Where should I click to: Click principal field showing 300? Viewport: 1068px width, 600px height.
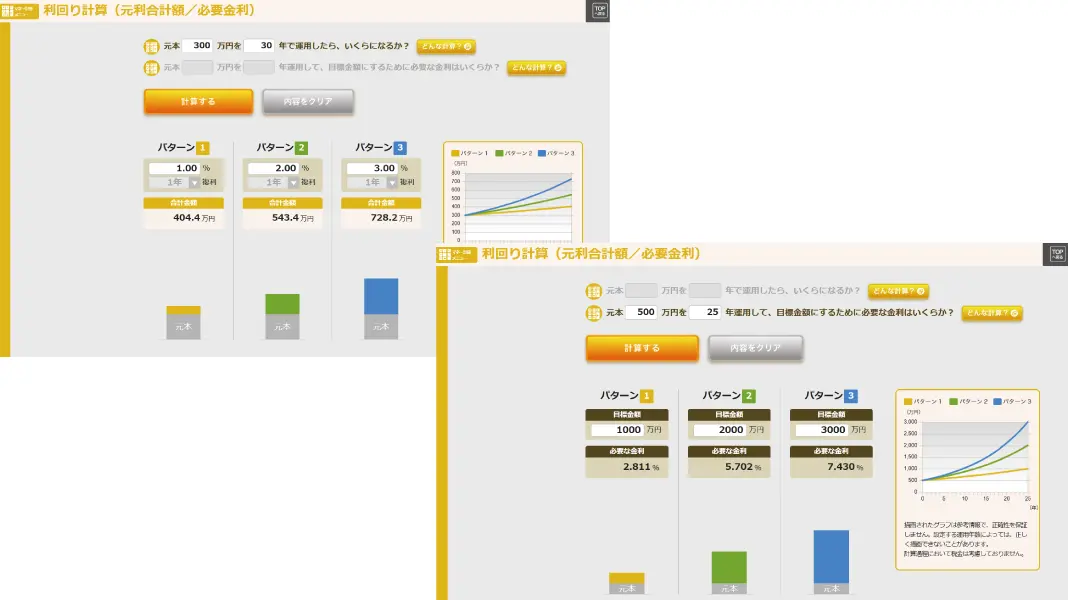coord(198,46)
